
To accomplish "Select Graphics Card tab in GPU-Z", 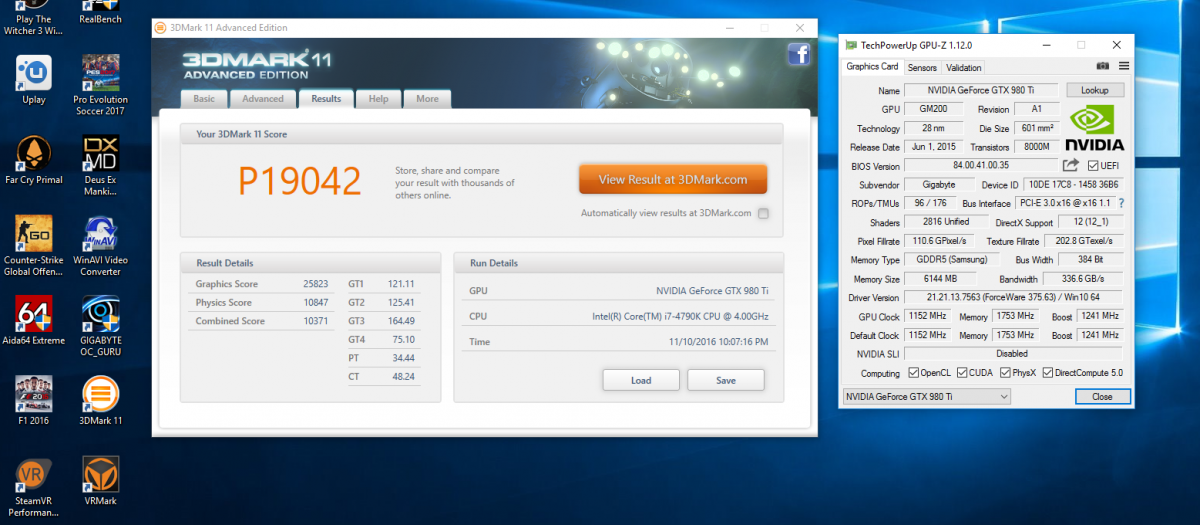I will 872,66.
